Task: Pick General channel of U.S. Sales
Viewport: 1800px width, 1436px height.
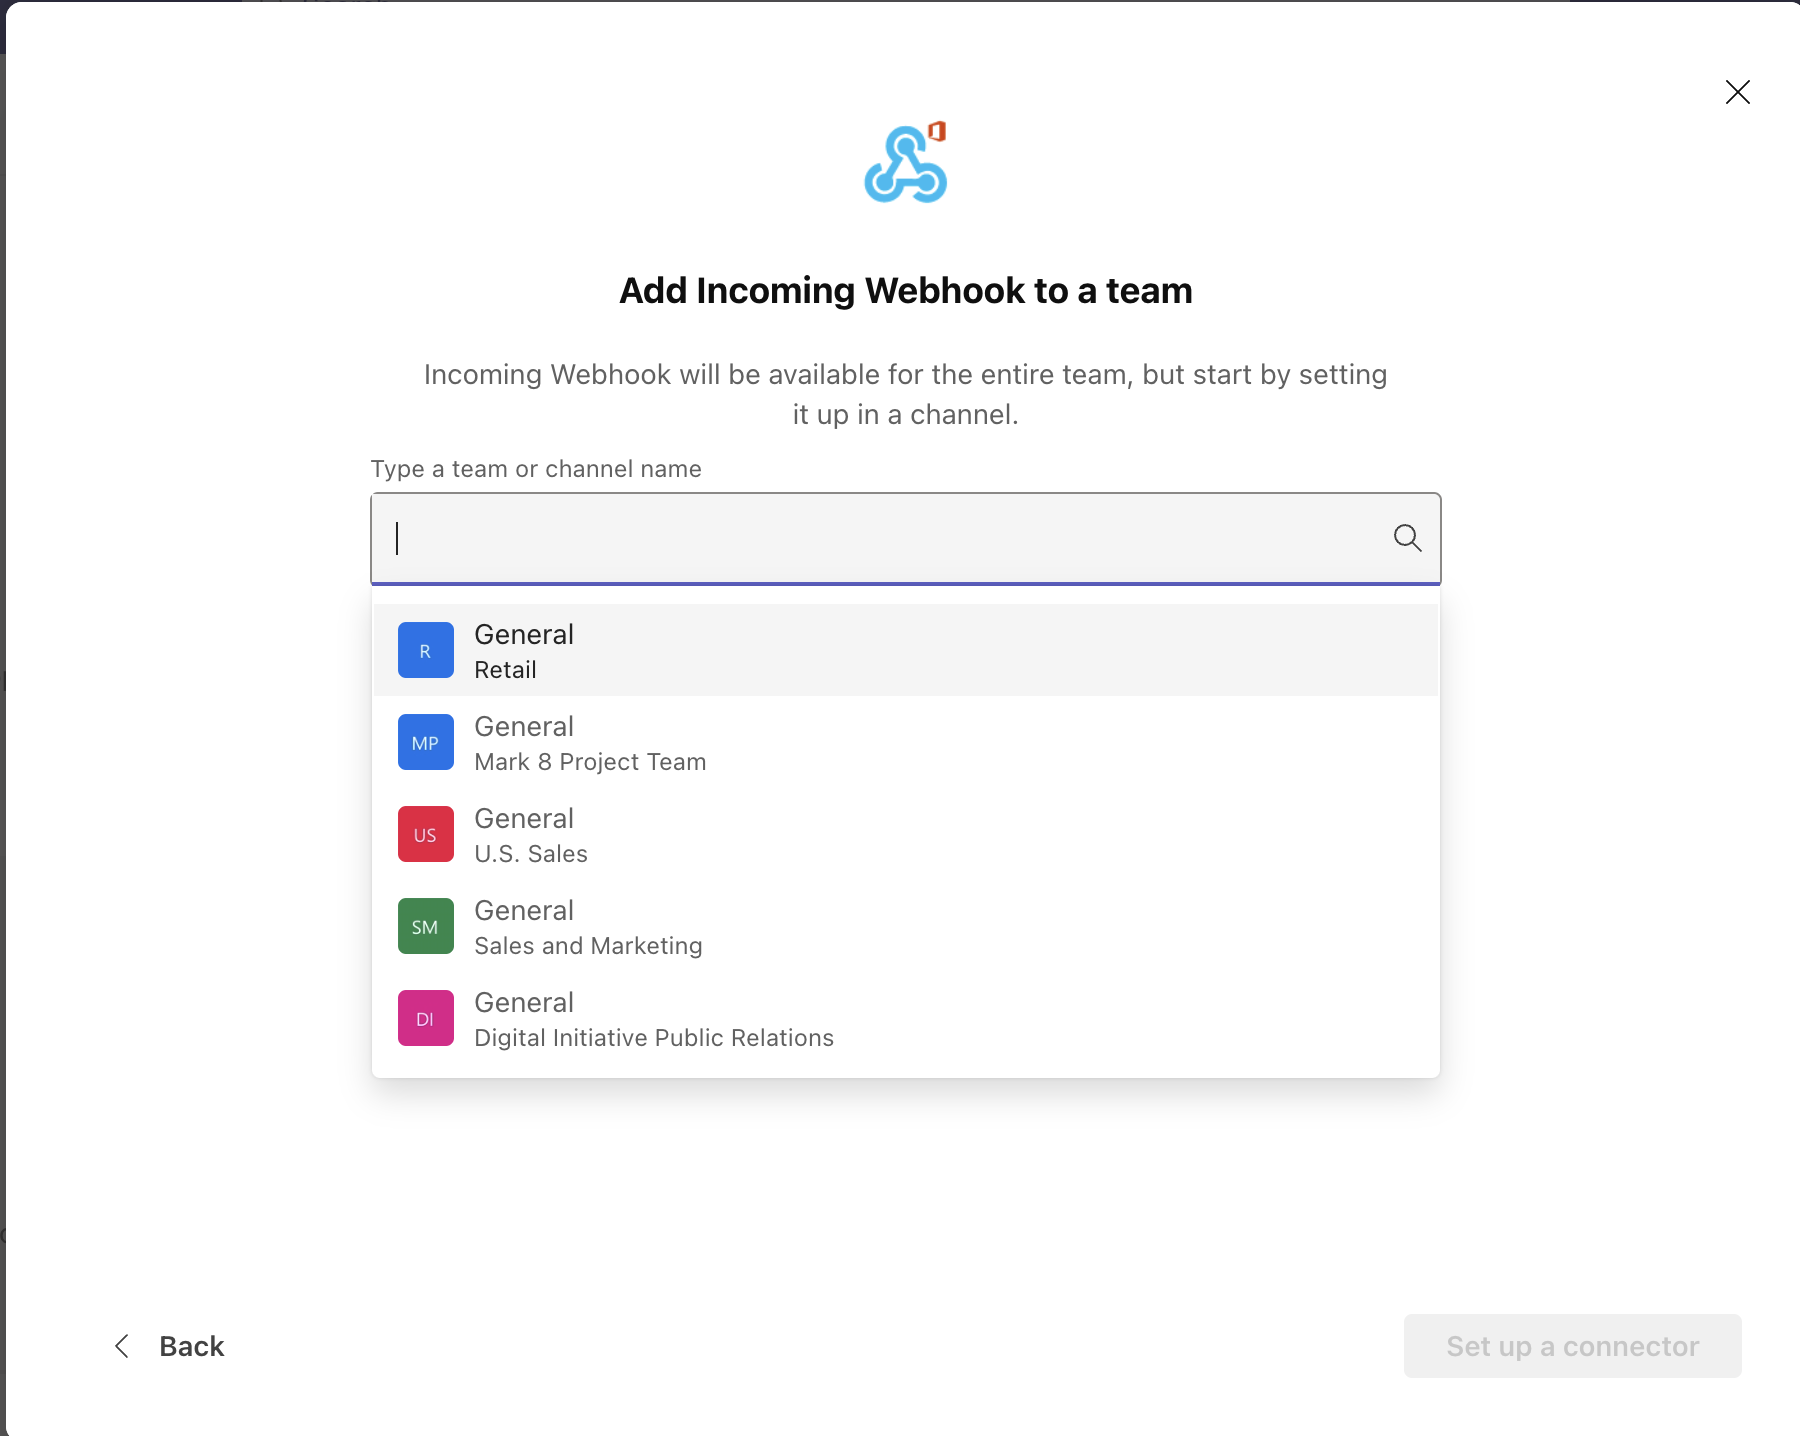Action: click(906, 834)
